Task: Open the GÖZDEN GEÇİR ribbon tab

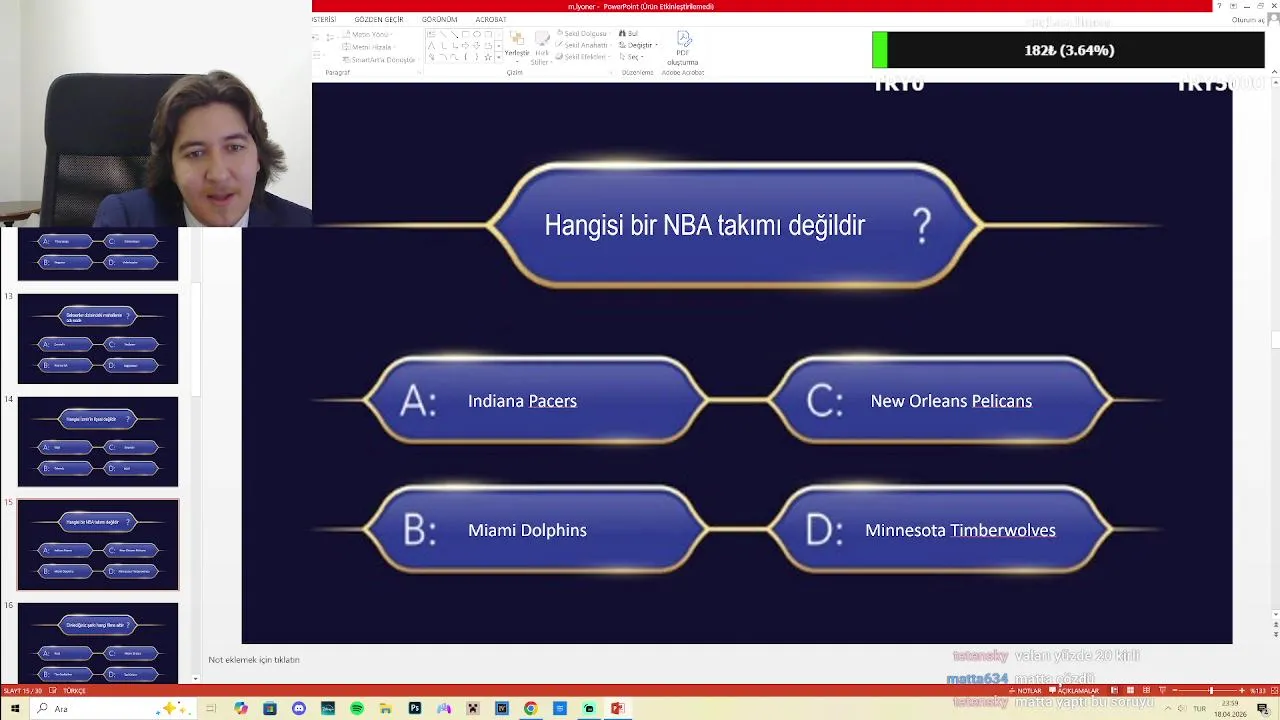Action: tap(378, 19)
